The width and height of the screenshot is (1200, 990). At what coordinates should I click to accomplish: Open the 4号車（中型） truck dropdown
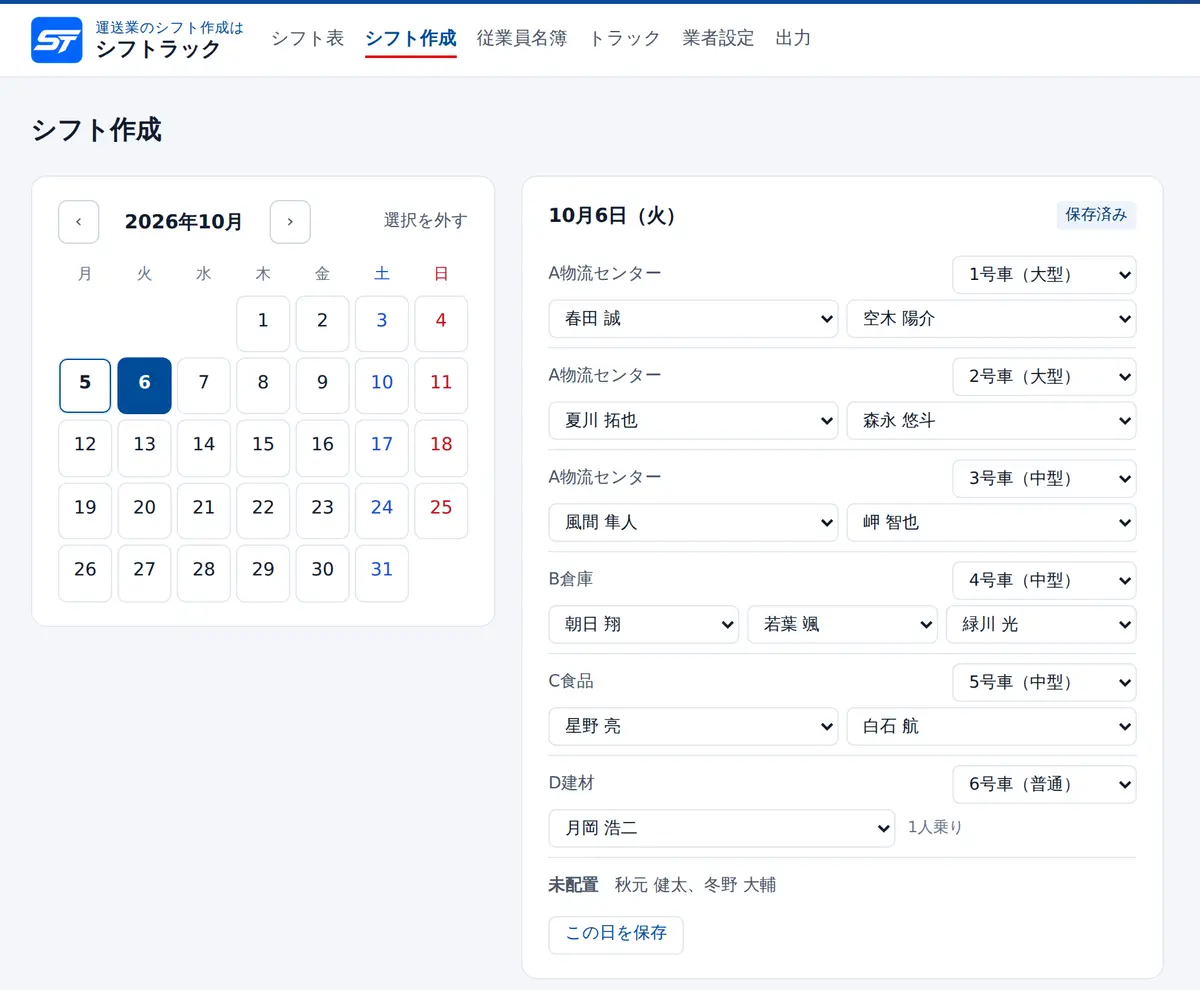coord(1044,581)
